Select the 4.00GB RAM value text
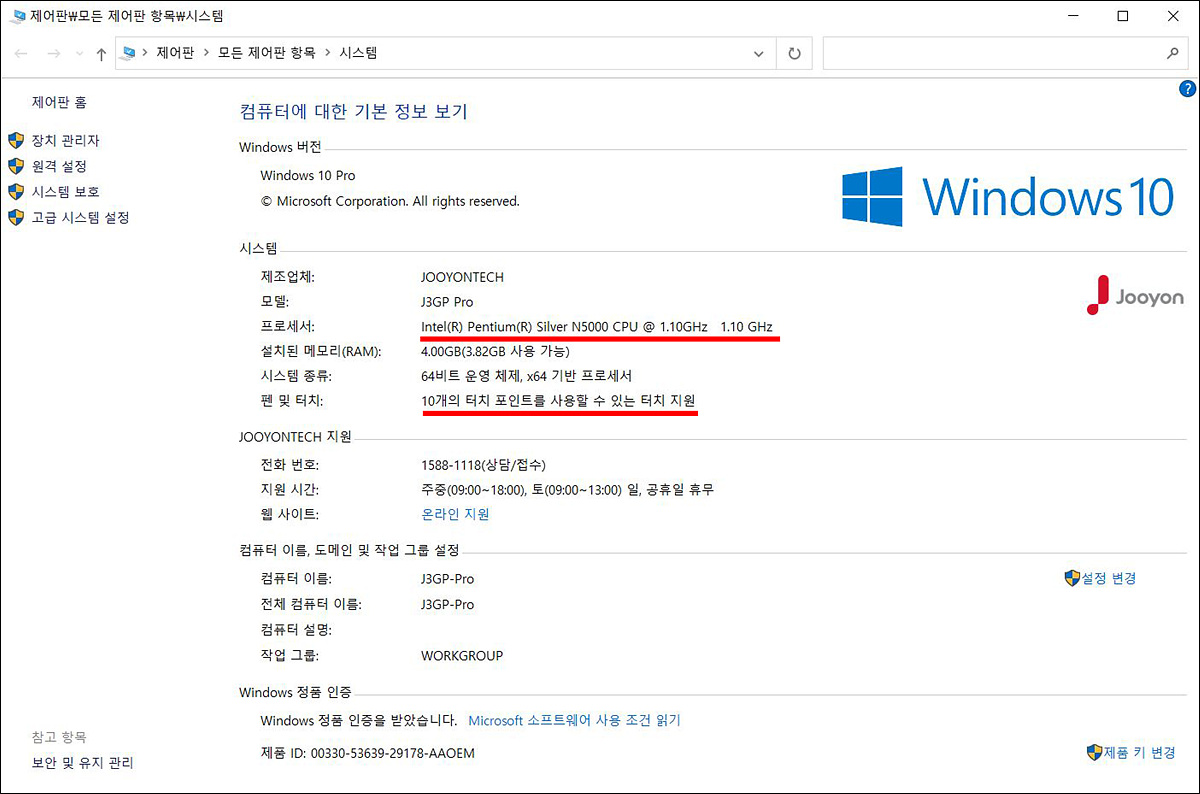This screenshot has height=794, width=1200. click(x=495, y=352)
